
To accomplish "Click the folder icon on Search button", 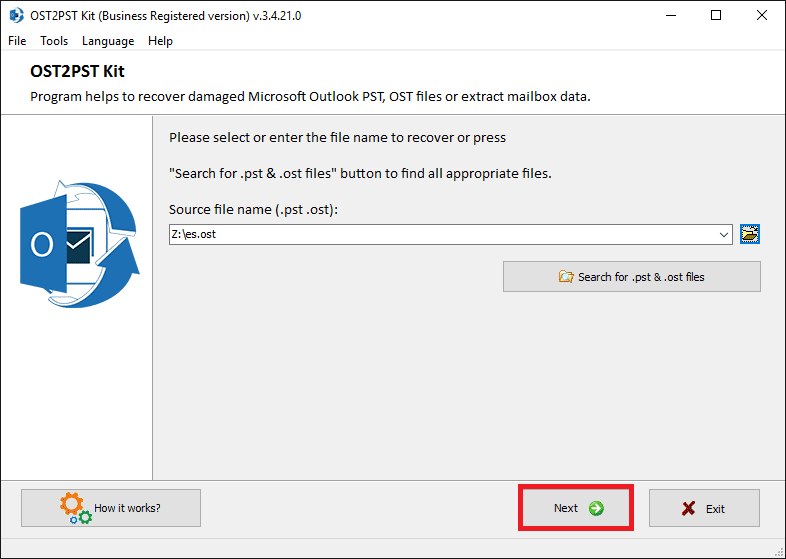I will tap(566, 277).
